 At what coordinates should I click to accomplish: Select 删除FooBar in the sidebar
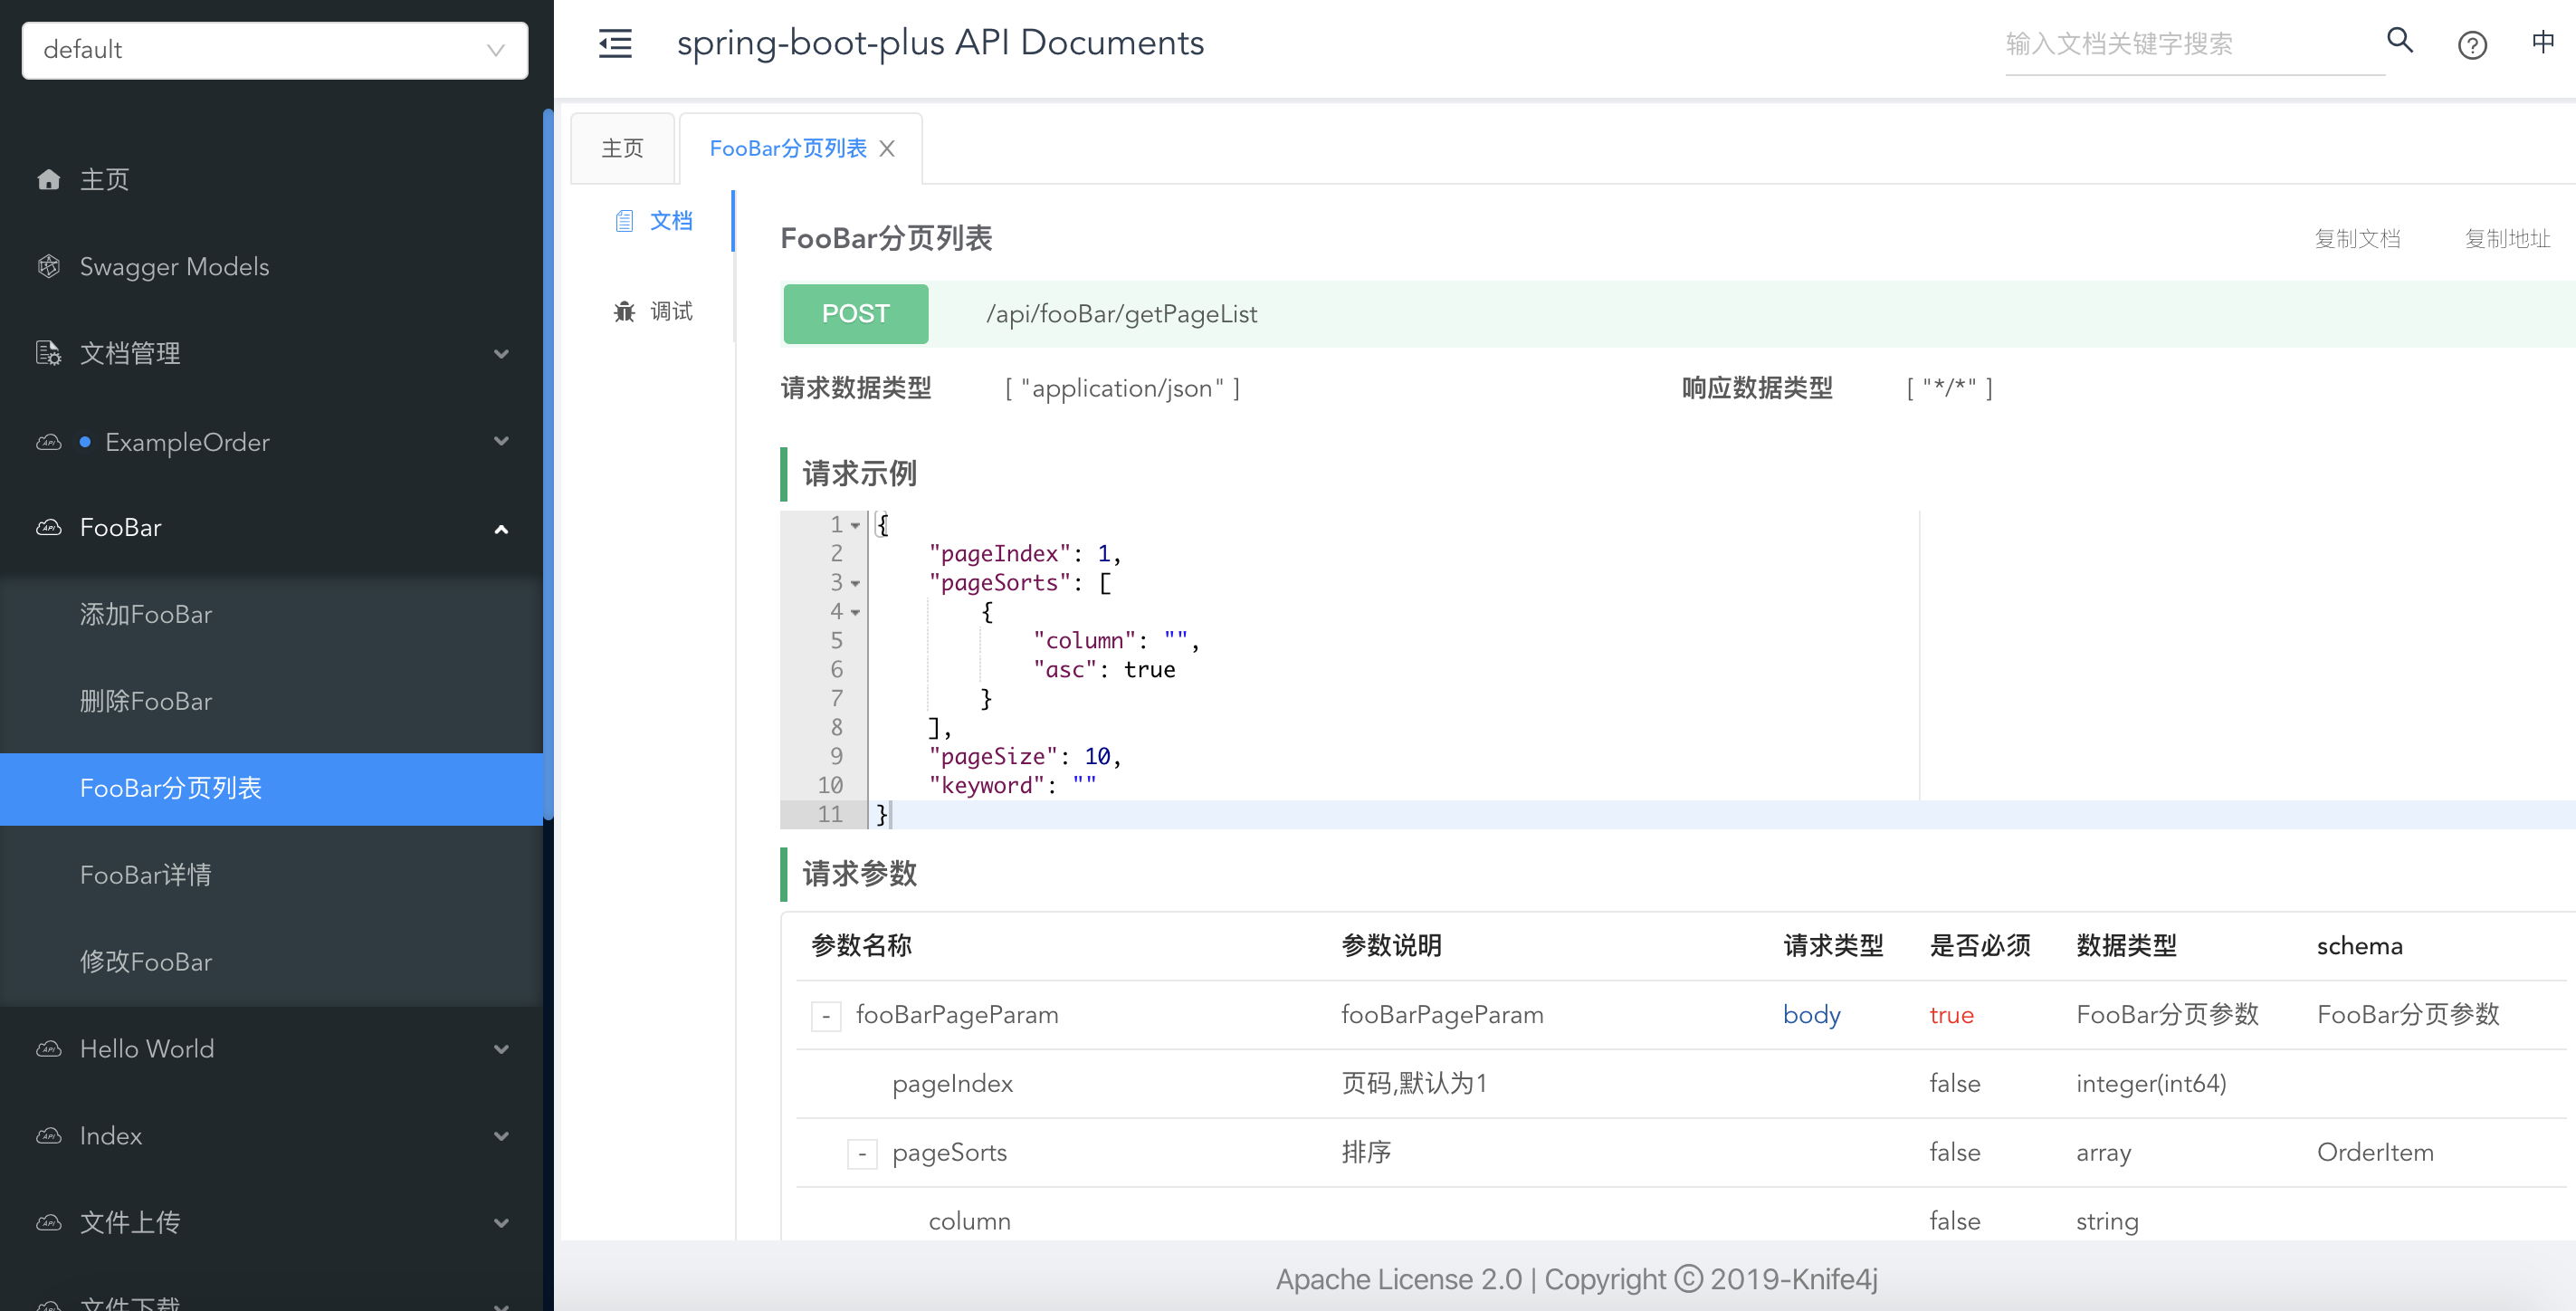146,701
